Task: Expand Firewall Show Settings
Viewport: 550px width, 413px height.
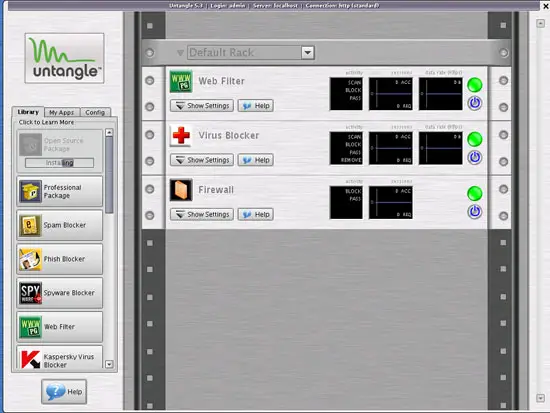Action: tap(202, 214)
